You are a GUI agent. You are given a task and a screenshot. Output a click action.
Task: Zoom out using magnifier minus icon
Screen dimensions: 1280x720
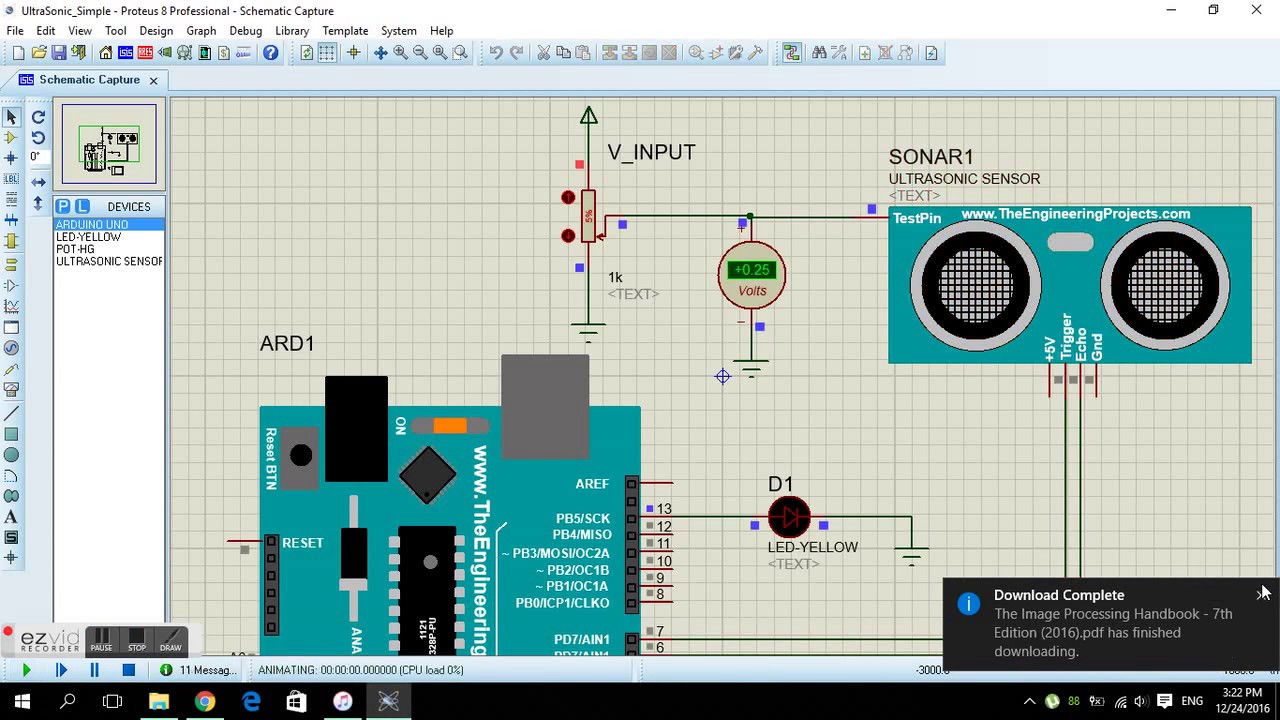(x=421, y=53)
